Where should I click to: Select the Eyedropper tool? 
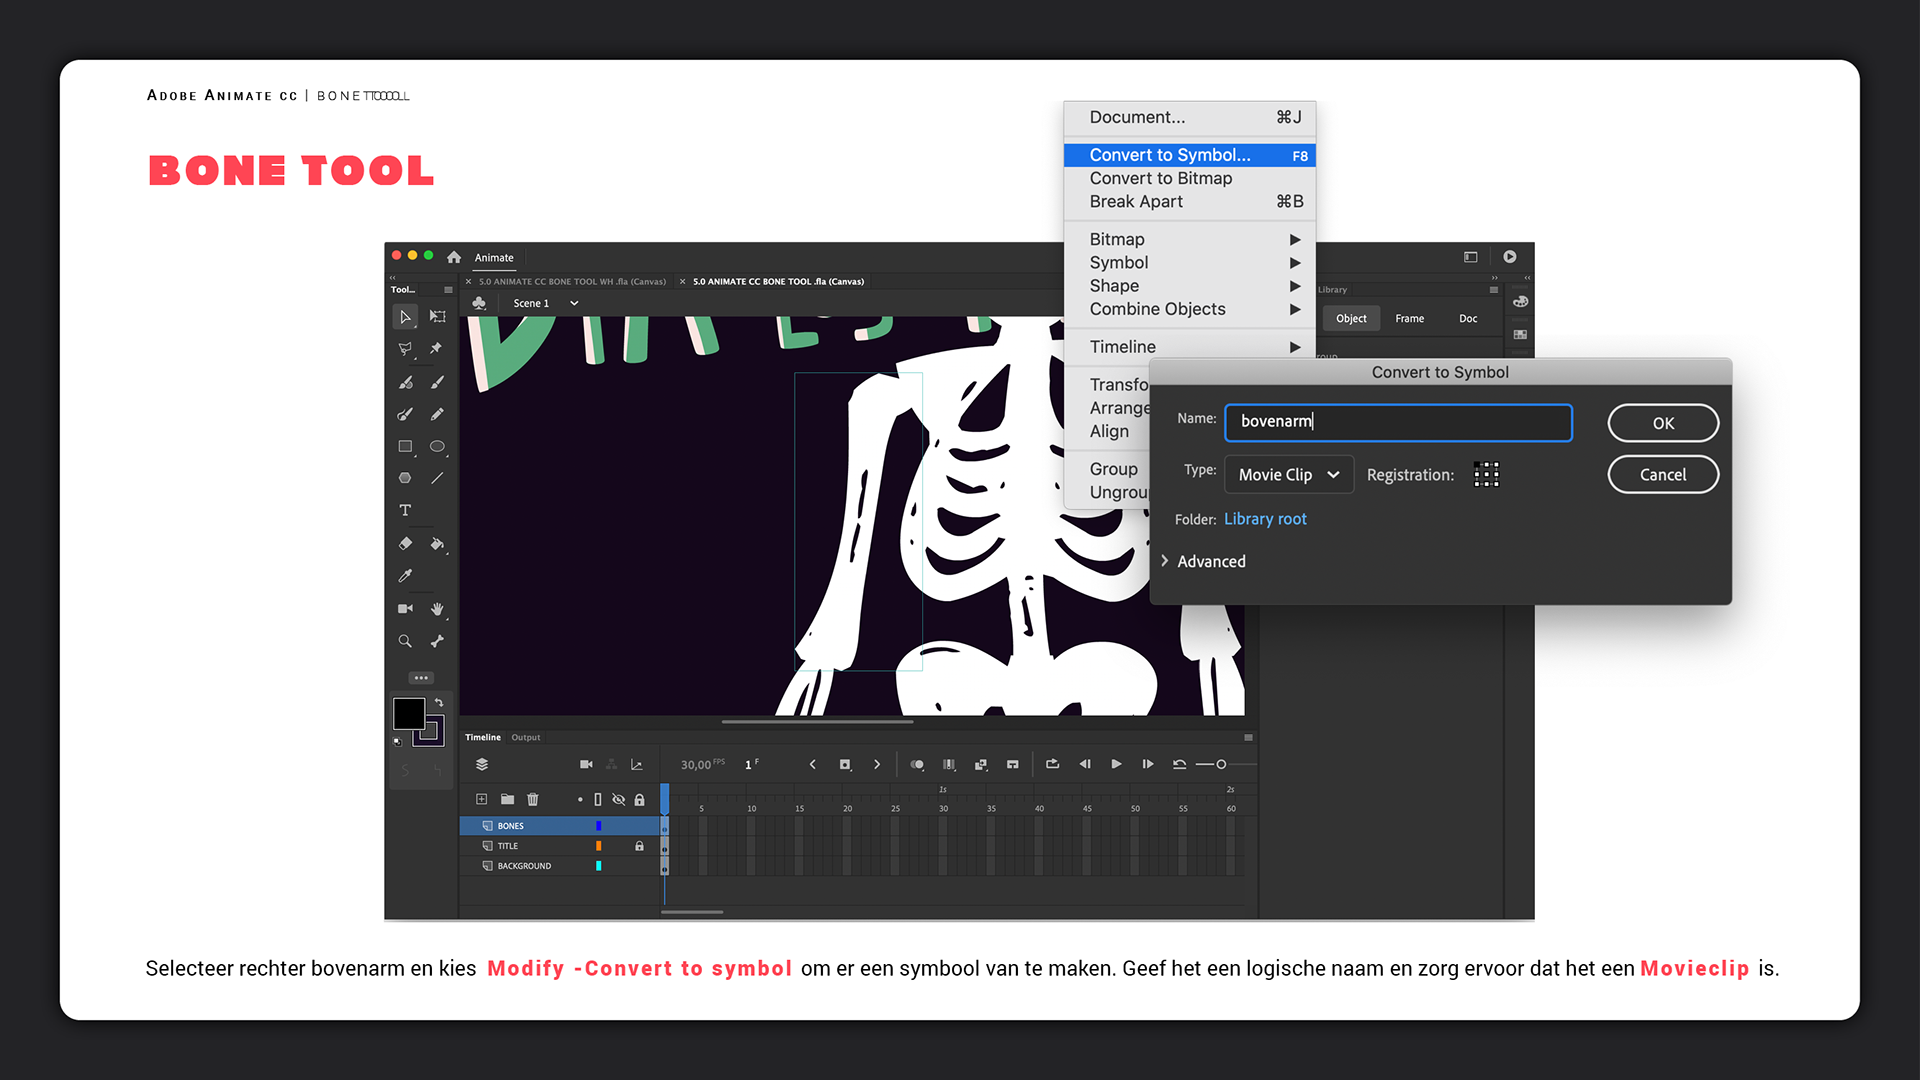tap(405, 576)
